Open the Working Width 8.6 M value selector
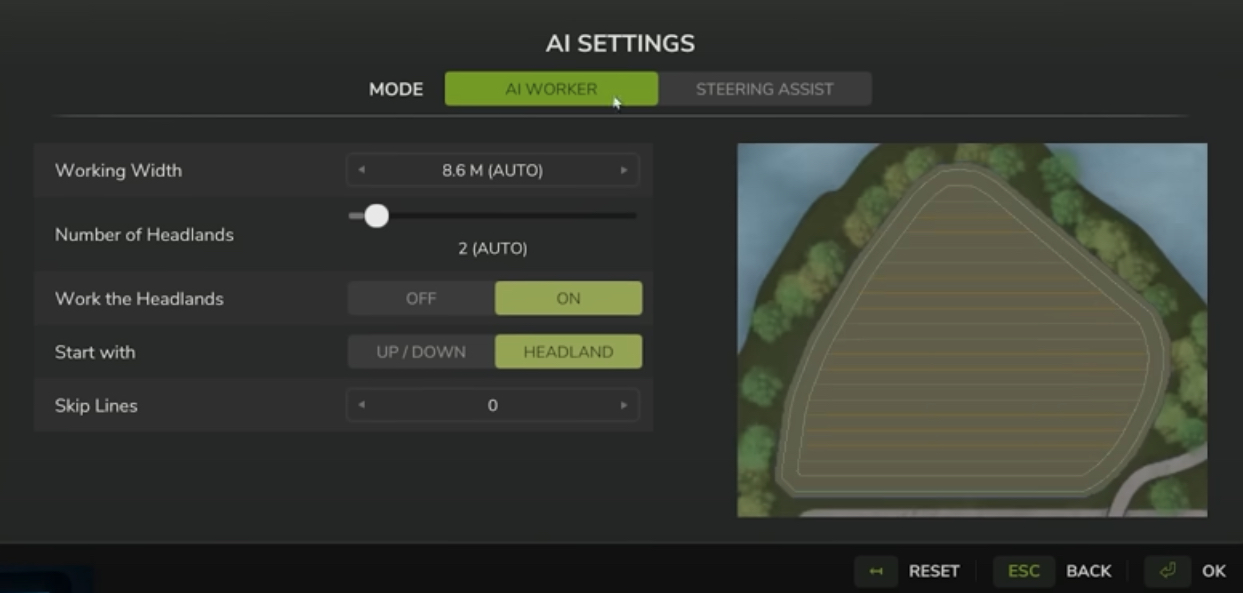This screenshot has width=1243, height=593. [x=492, y=170]
